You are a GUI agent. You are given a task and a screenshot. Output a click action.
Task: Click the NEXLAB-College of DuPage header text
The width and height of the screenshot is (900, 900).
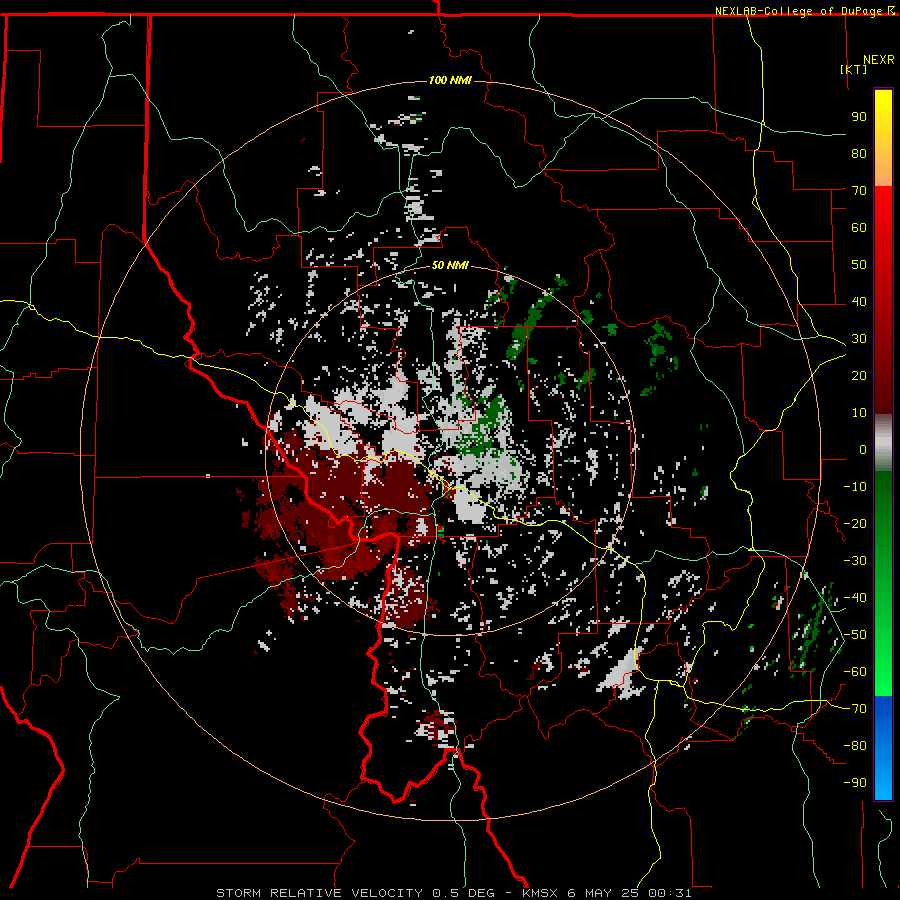(x=804, y=11)
